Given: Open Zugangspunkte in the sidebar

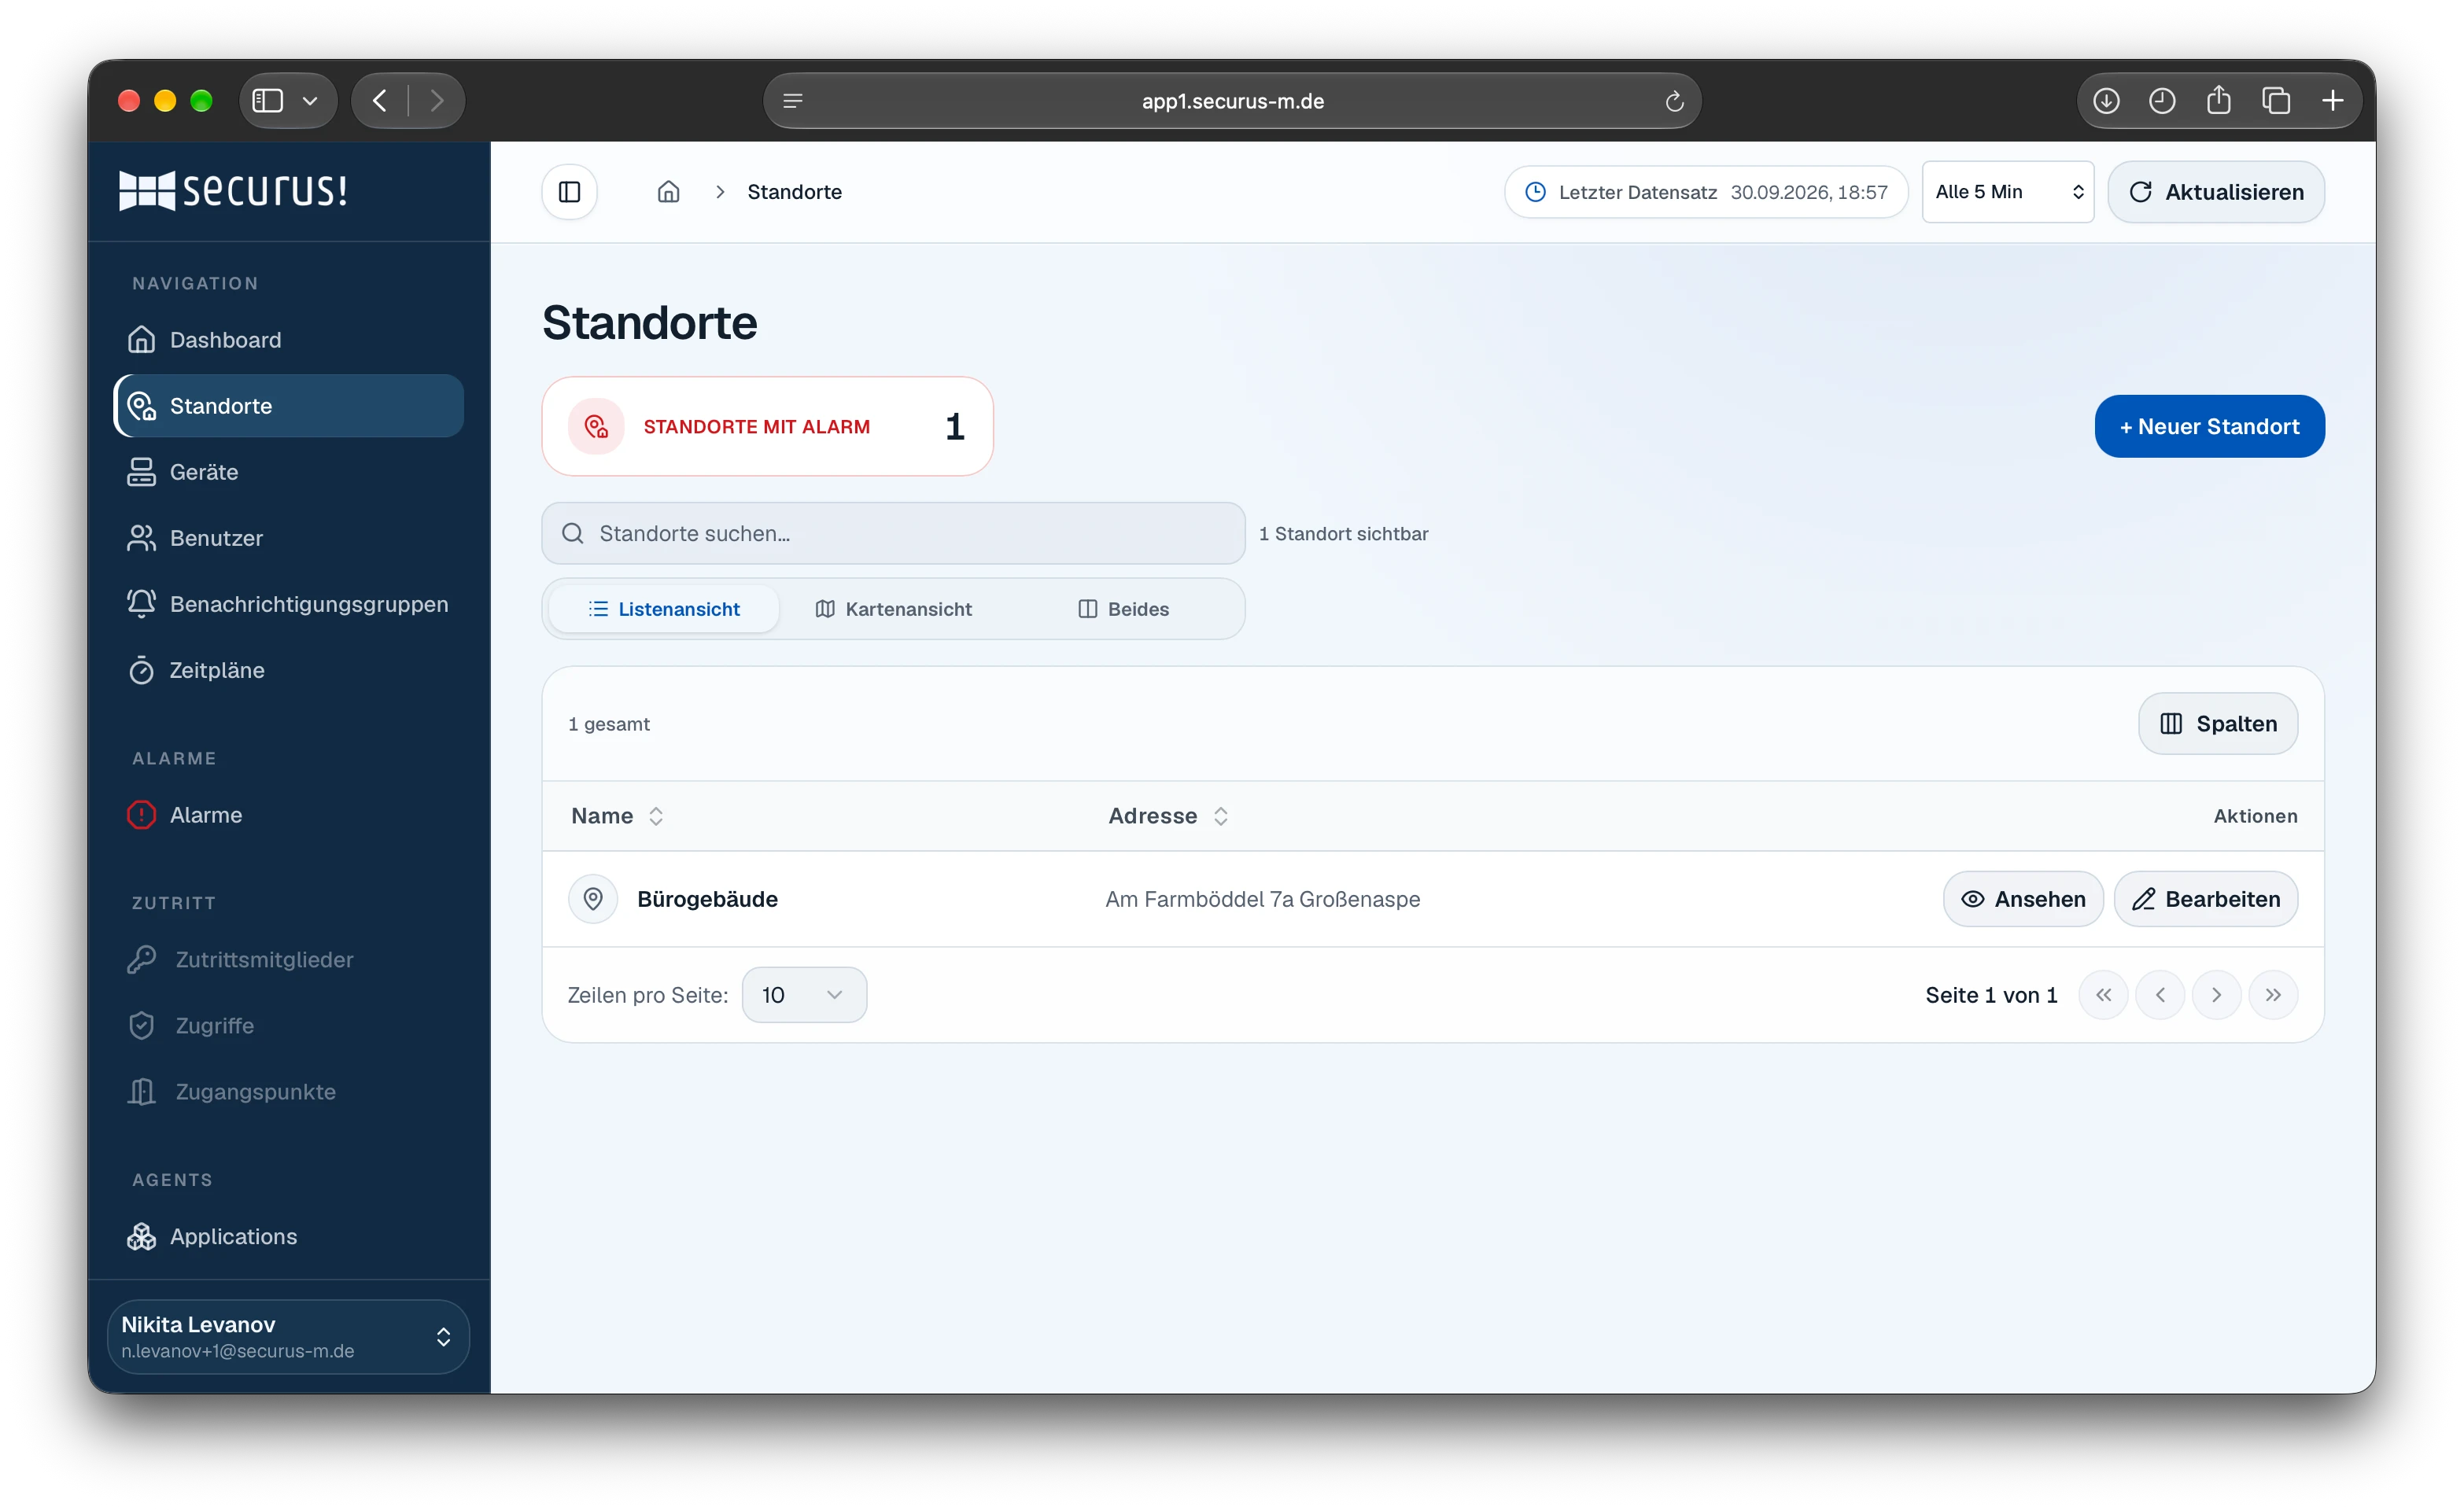Looking at the screenshot, I should click(288, 1092).
